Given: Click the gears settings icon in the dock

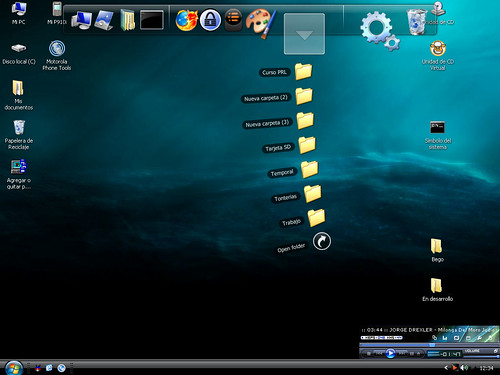Looking at the screenshot, I should point(380,31).
